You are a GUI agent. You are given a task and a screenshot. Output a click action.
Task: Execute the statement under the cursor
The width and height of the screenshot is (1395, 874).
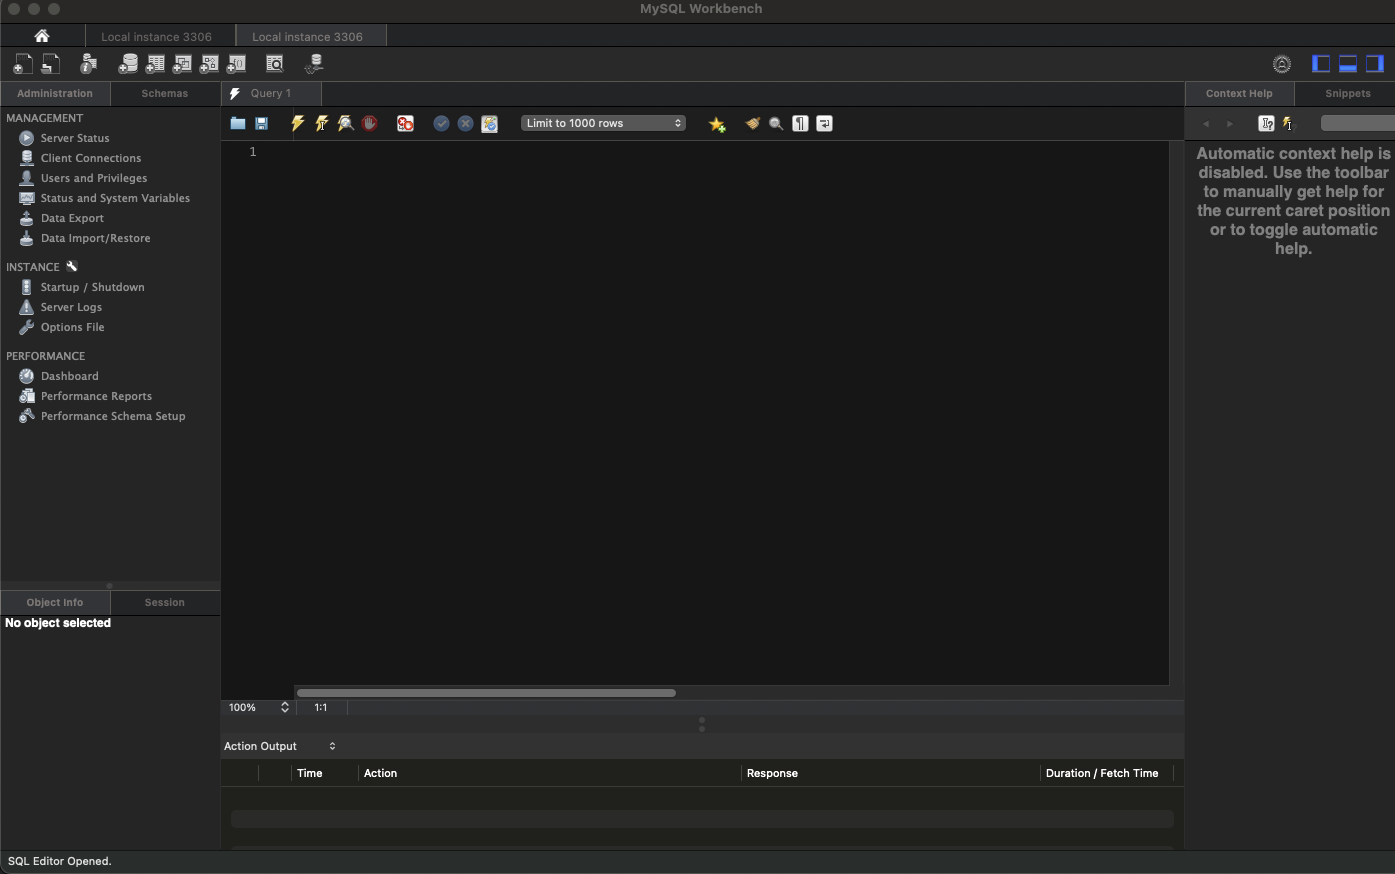click(x=321, y=123)
